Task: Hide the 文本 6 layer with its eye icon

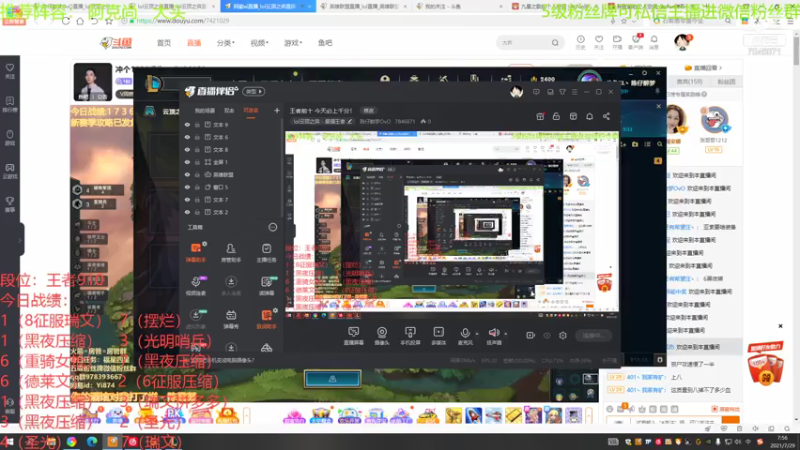Action: pyautogui.click(x=187, y=137)
